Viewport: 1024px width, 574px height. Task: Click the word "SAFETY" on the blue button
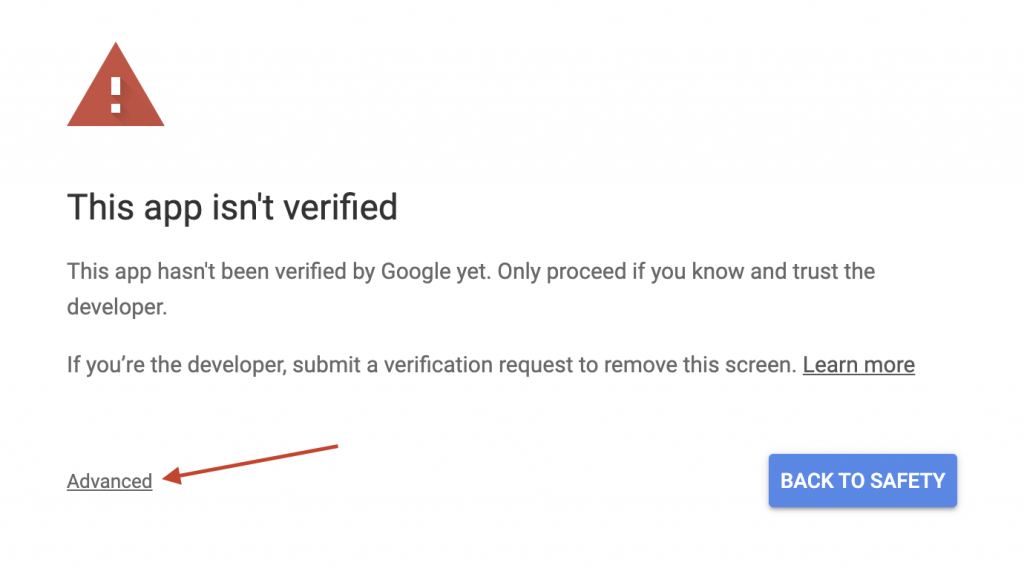point(908,481)
